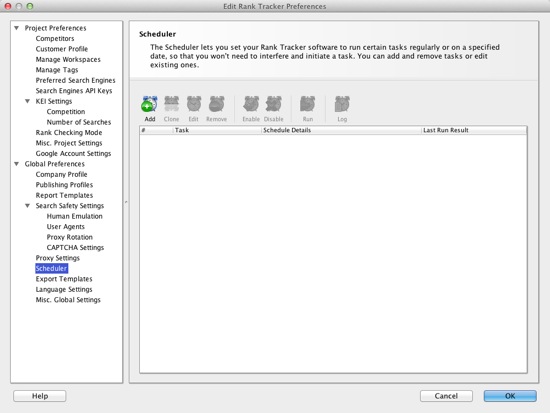Open Search Engines API Keys
The image size is (550, 413).
[74, 91]
